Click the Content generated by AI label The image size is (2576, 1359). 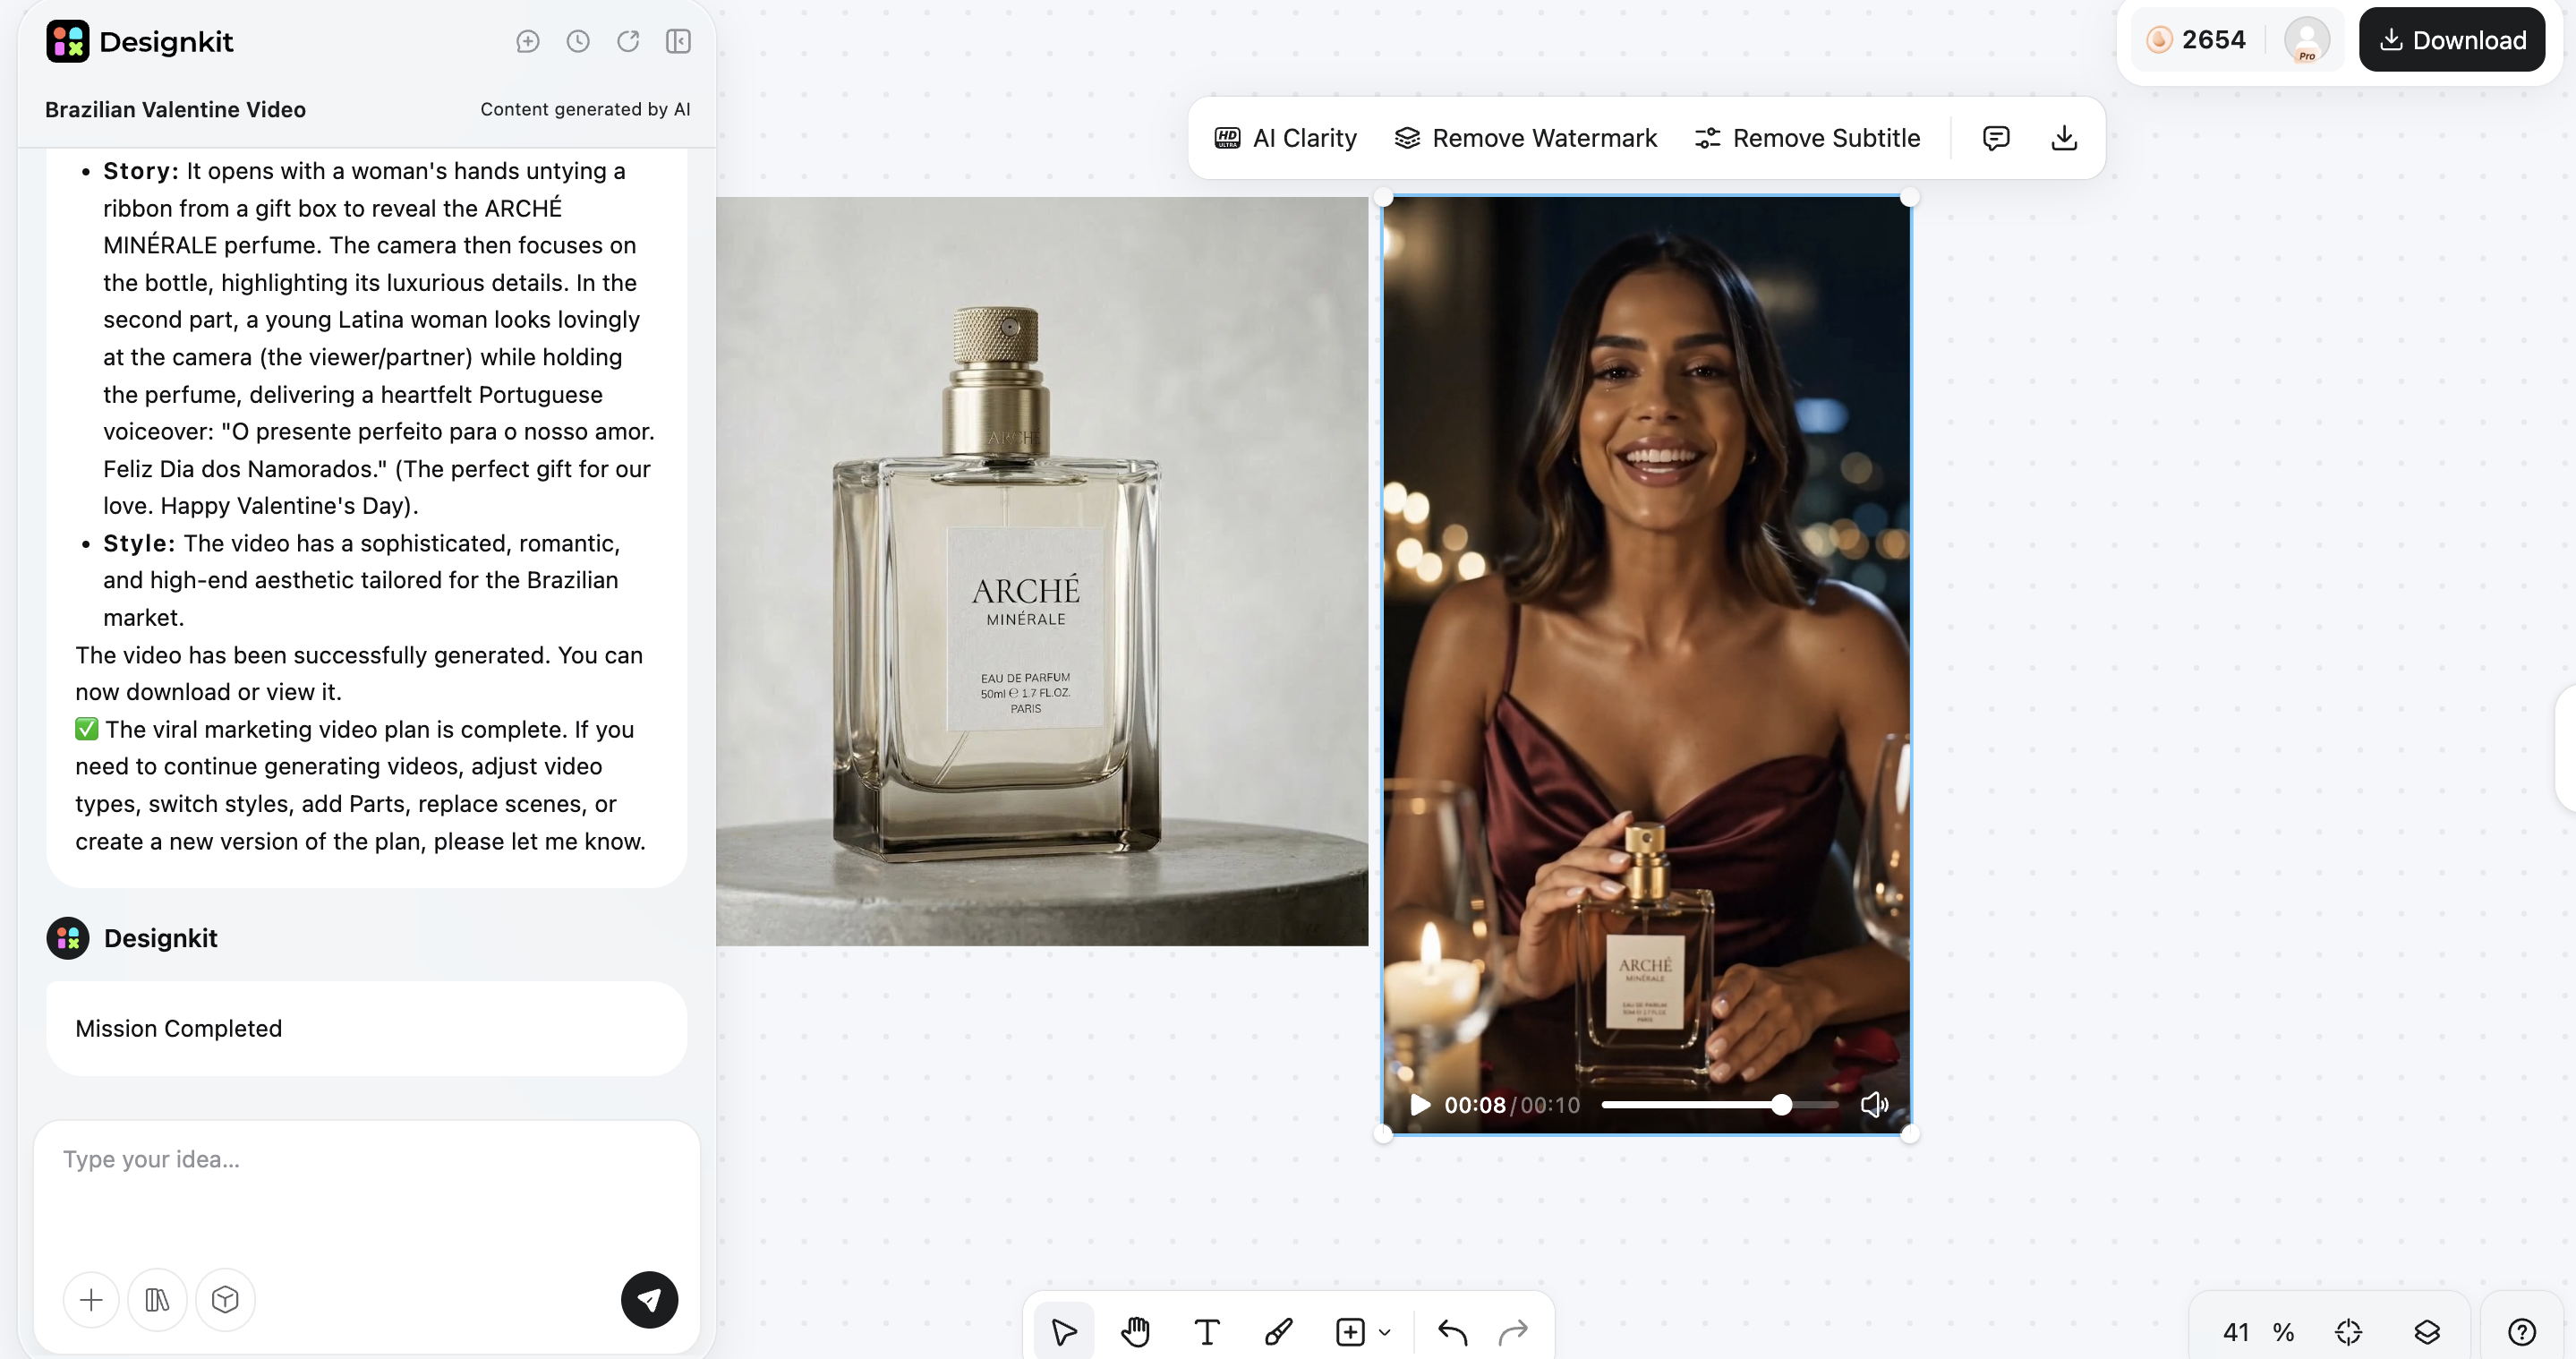point(585,109)
